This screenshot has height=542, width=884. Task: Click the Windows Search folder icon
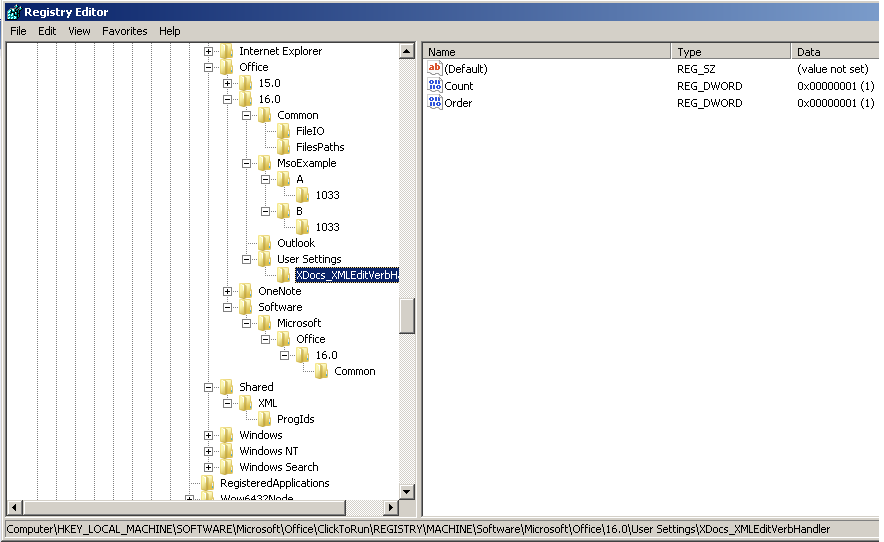click(x=227, y=468)
